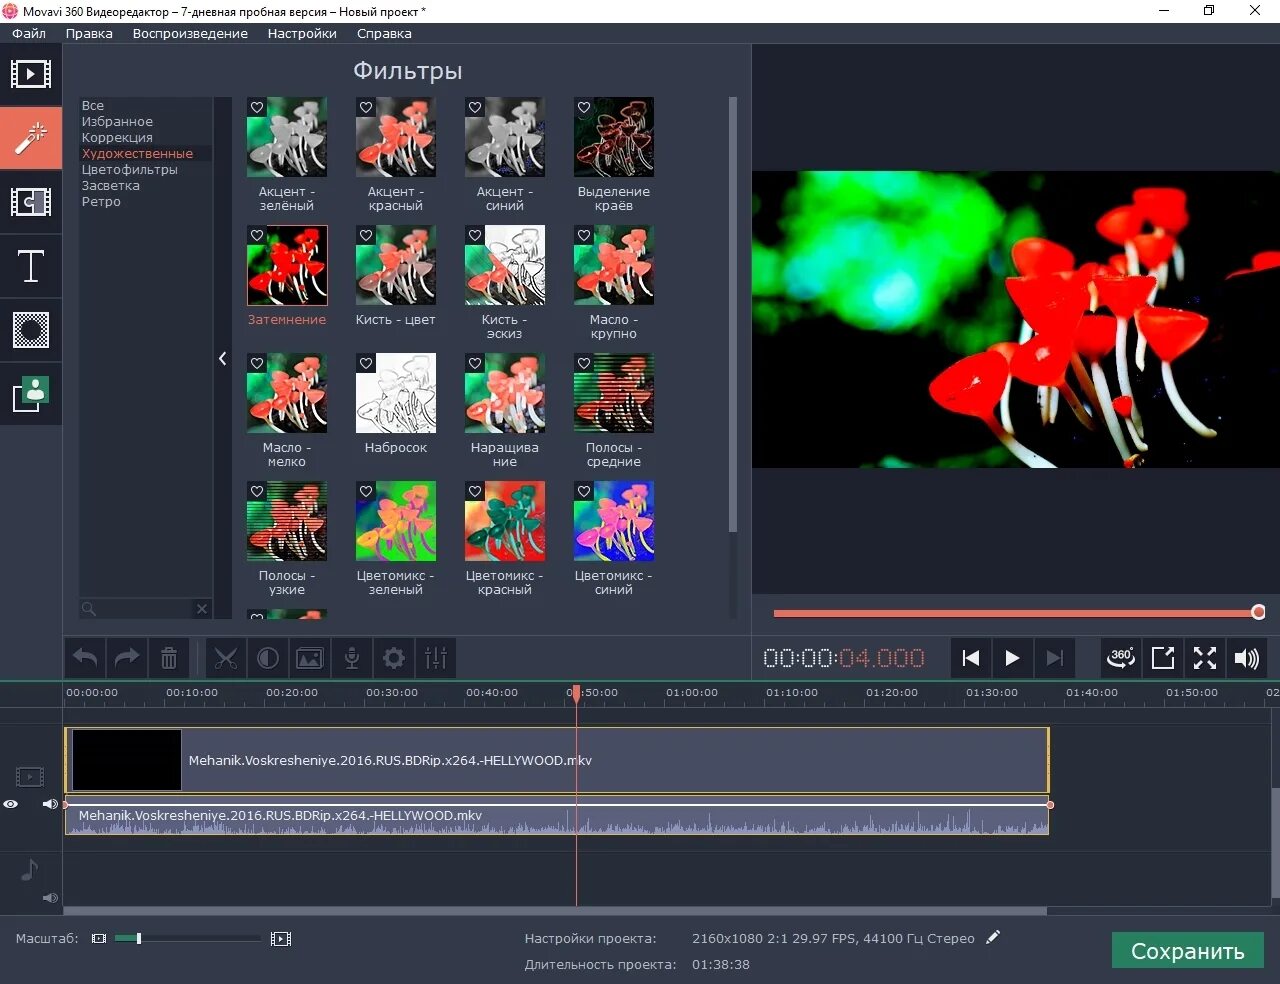Mute the music audio track
Viewport: 1280px width, 984px height.
tap(49, 898)
